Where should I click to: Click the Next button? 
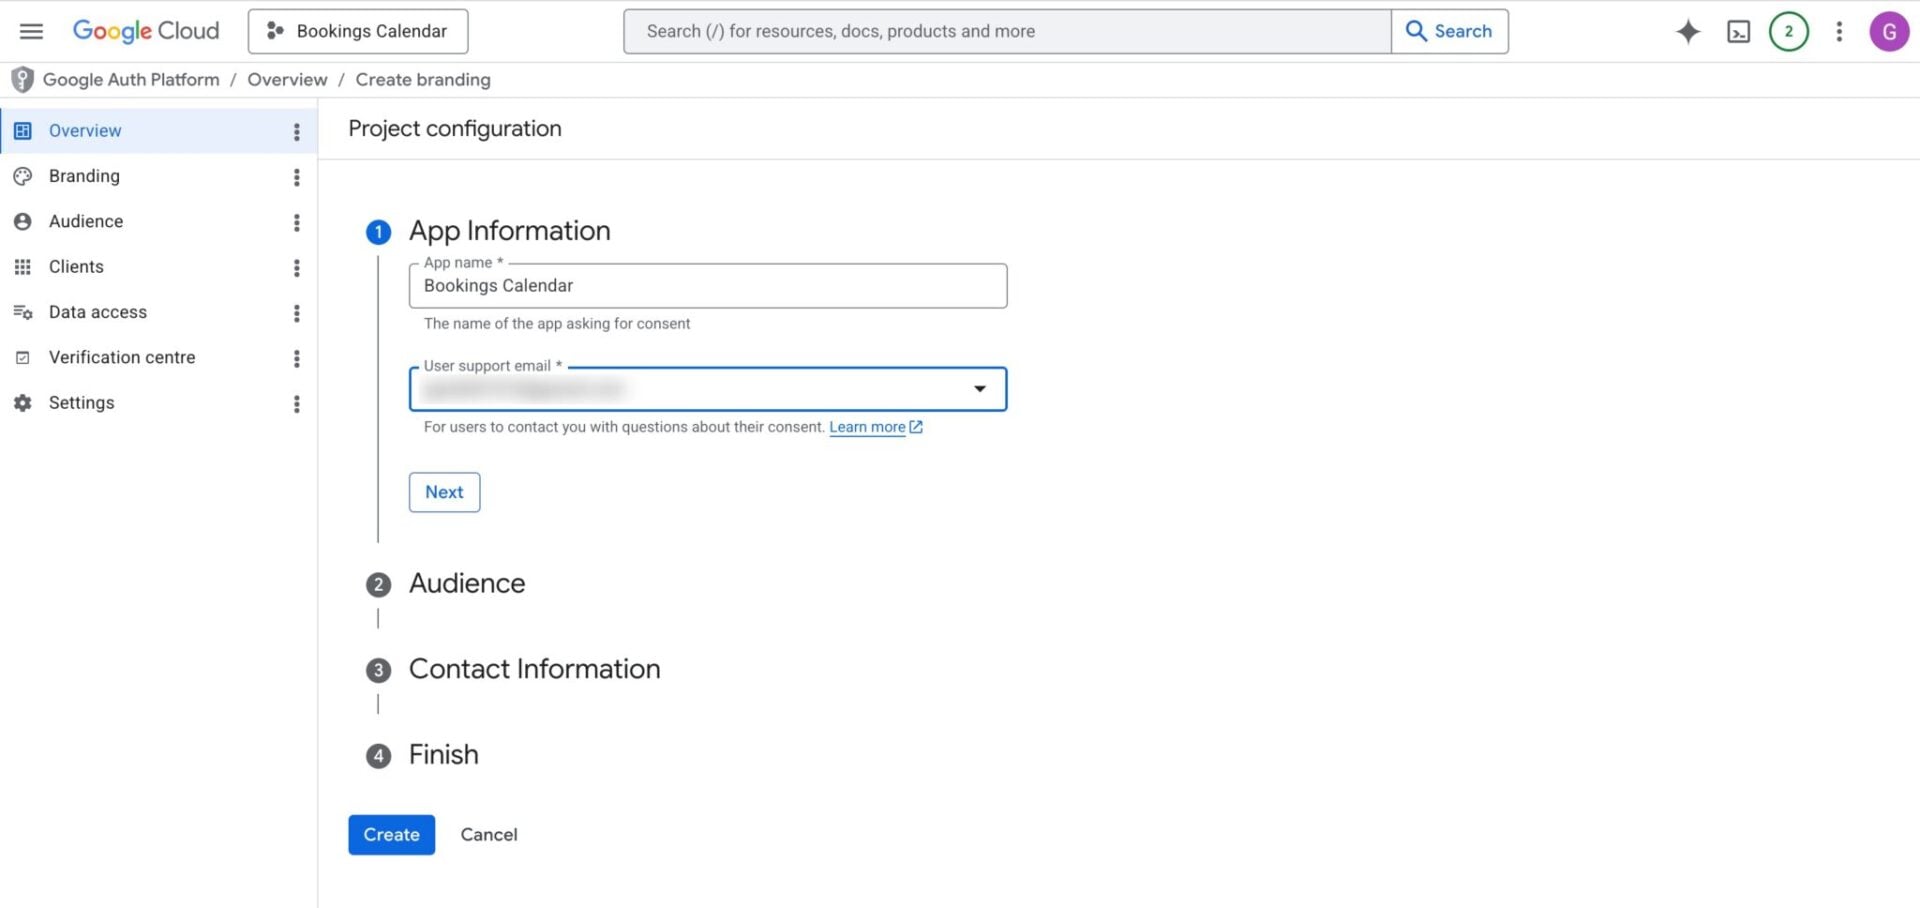444,492
